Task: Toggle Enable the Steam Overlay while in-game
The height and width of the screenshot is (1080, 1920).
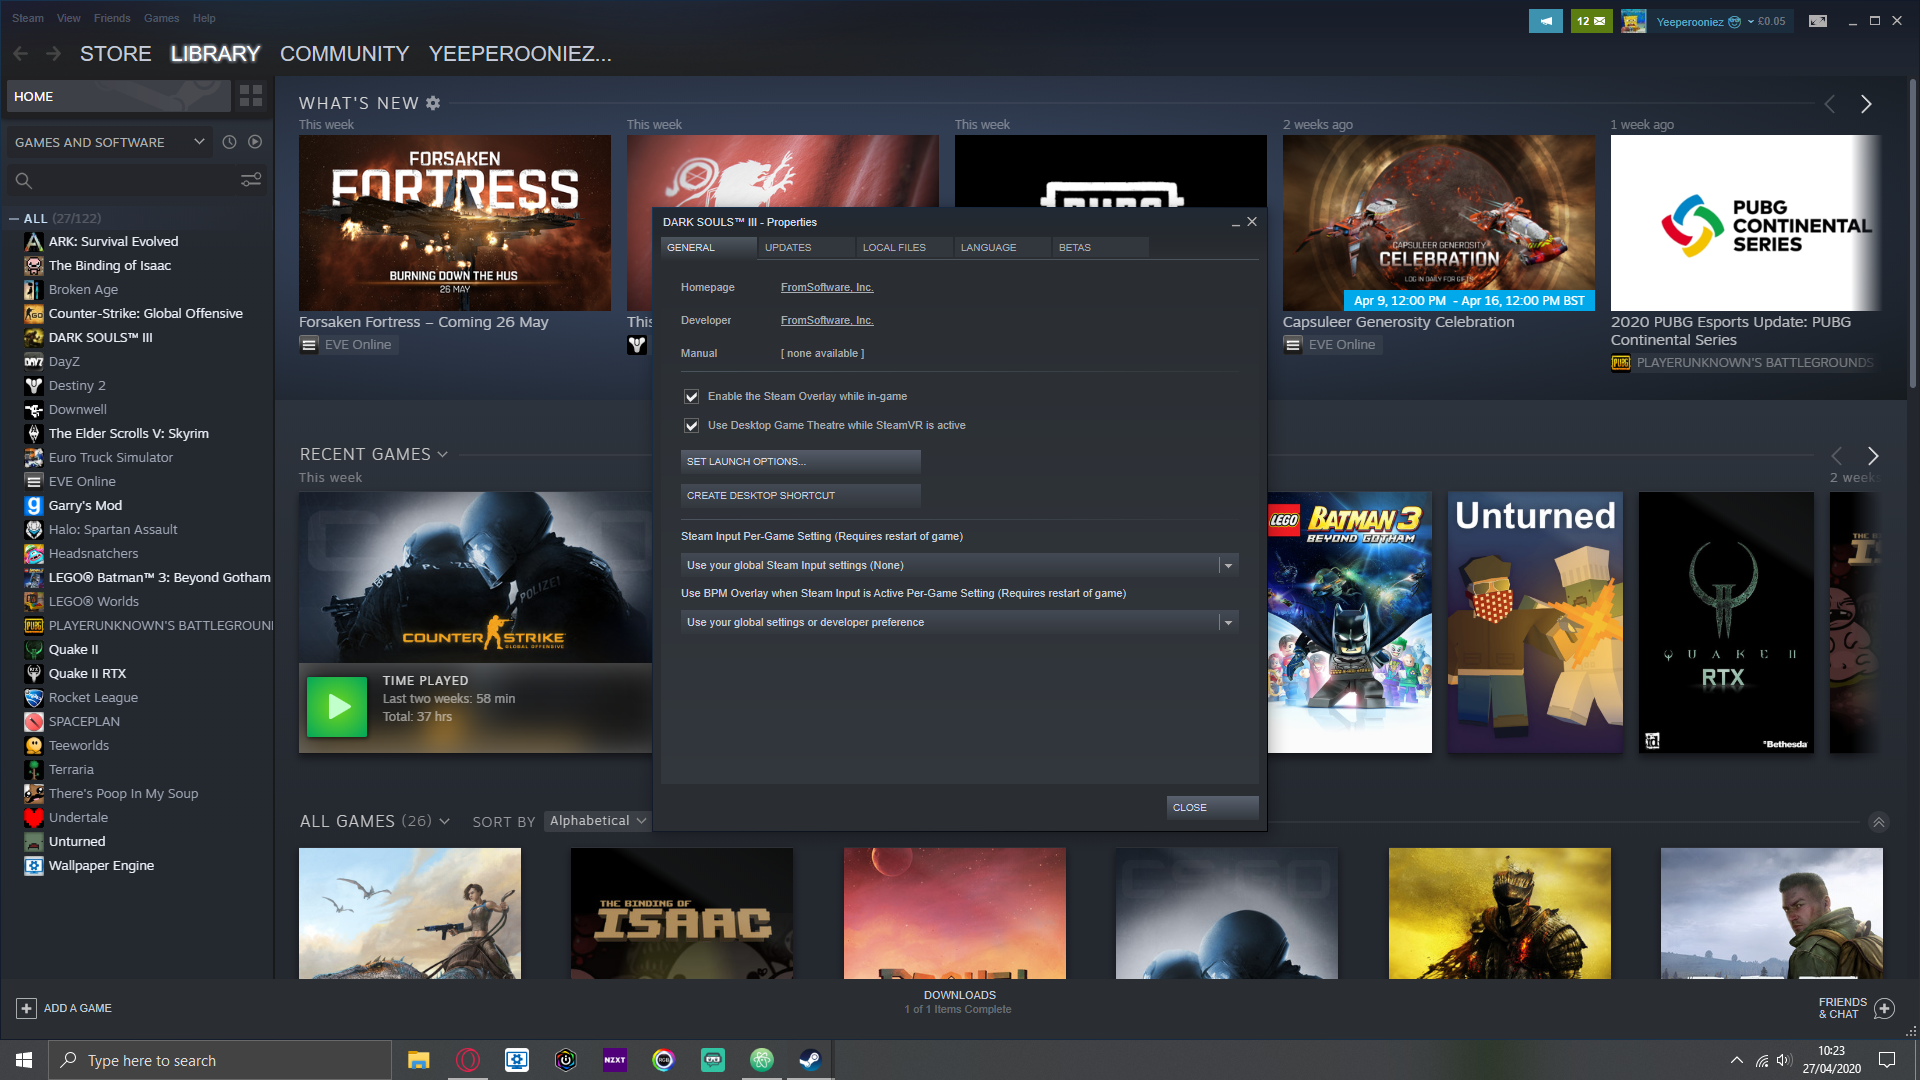Action: point(691,397)
